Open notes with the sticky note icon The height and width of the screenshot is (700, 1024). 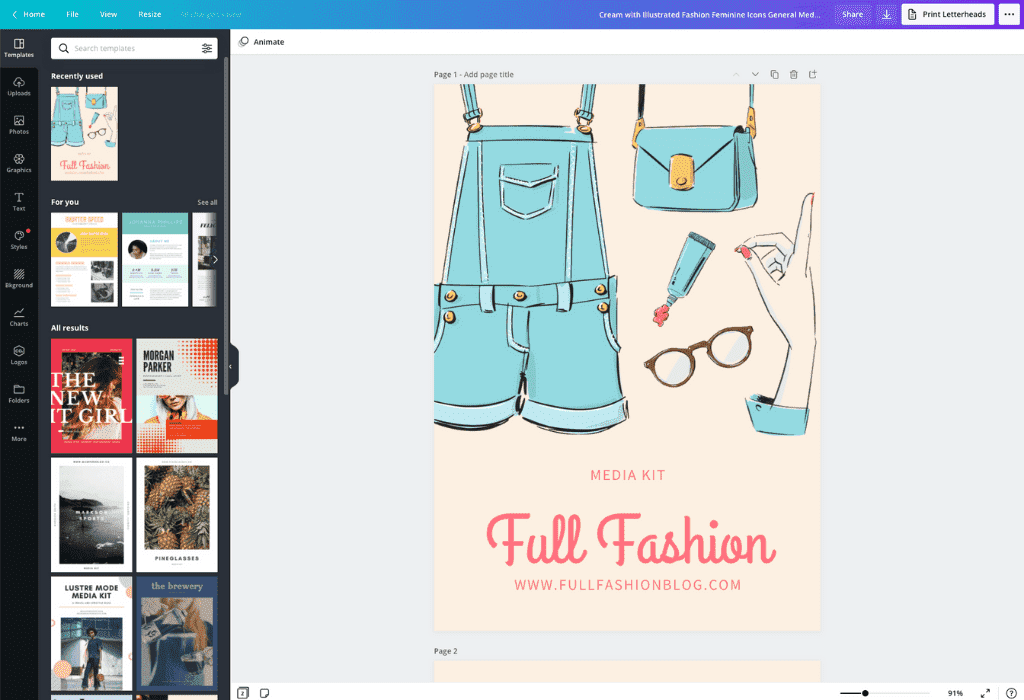point(263,692)
